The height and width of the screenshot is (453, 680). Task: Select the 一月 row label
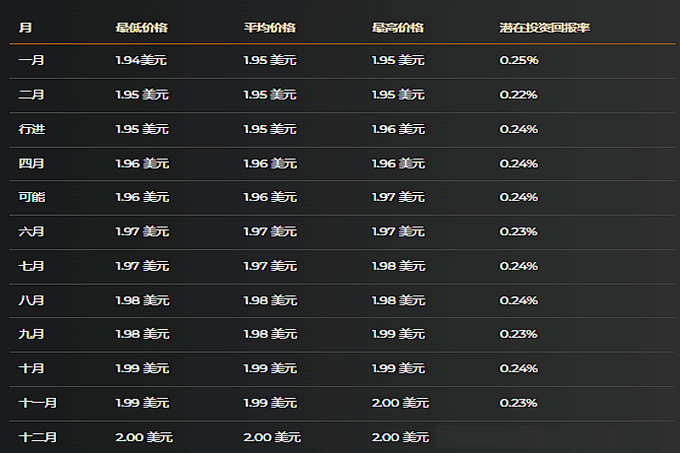coord(31,61)
